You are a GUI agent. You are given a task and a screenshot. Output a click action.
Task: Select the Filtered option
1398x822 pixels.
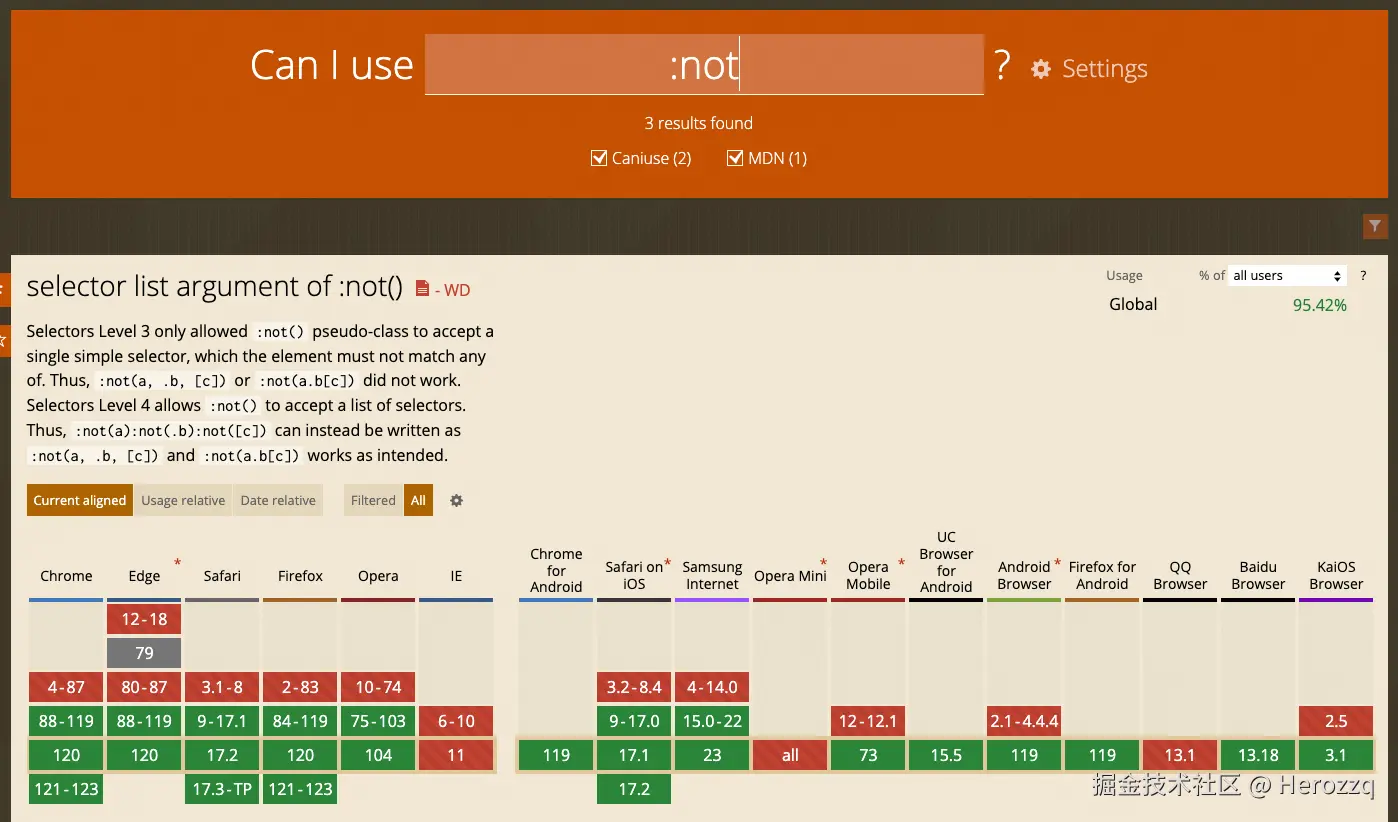coord(374,500)
